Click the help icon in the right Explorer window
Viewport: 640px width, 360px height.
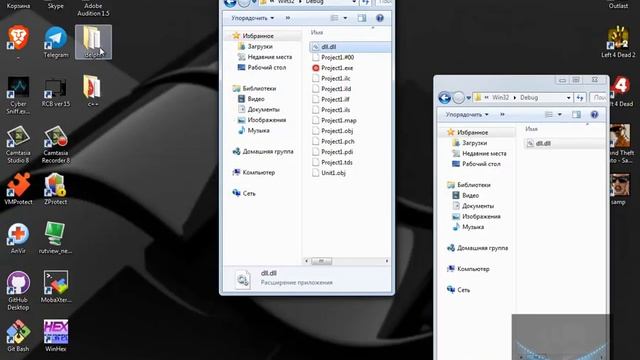point(594,115)
